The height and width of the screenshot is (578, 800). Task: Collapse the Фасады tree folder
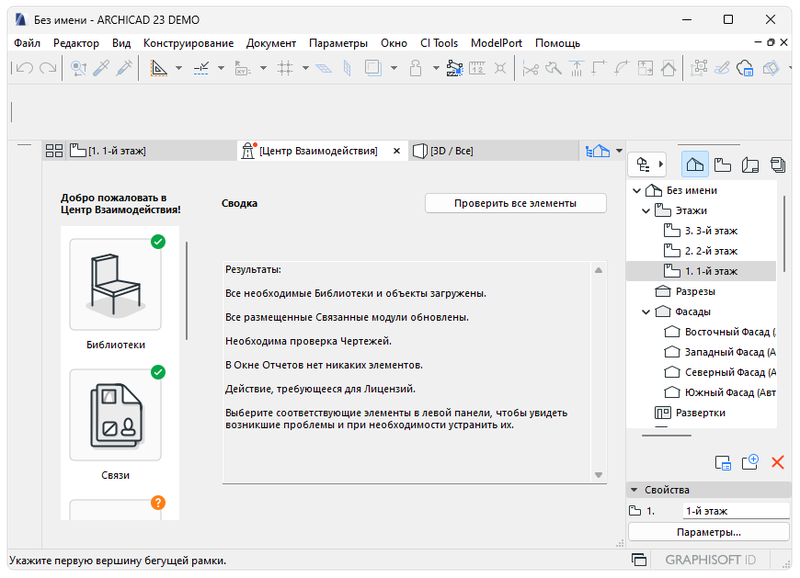pos(646,312)
